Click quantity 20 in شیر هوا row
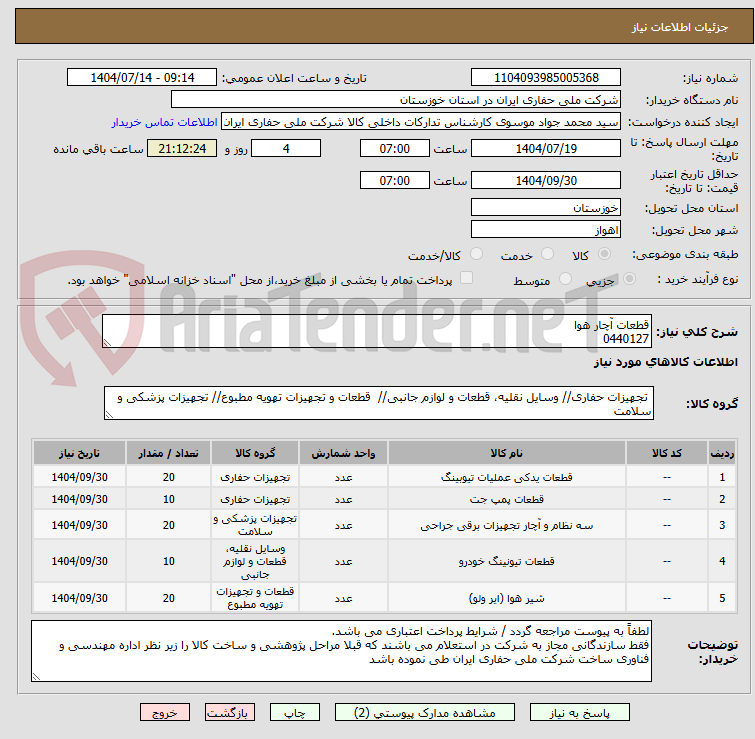Viewport: 755px width, 739px height. click(x=169, y=598)
